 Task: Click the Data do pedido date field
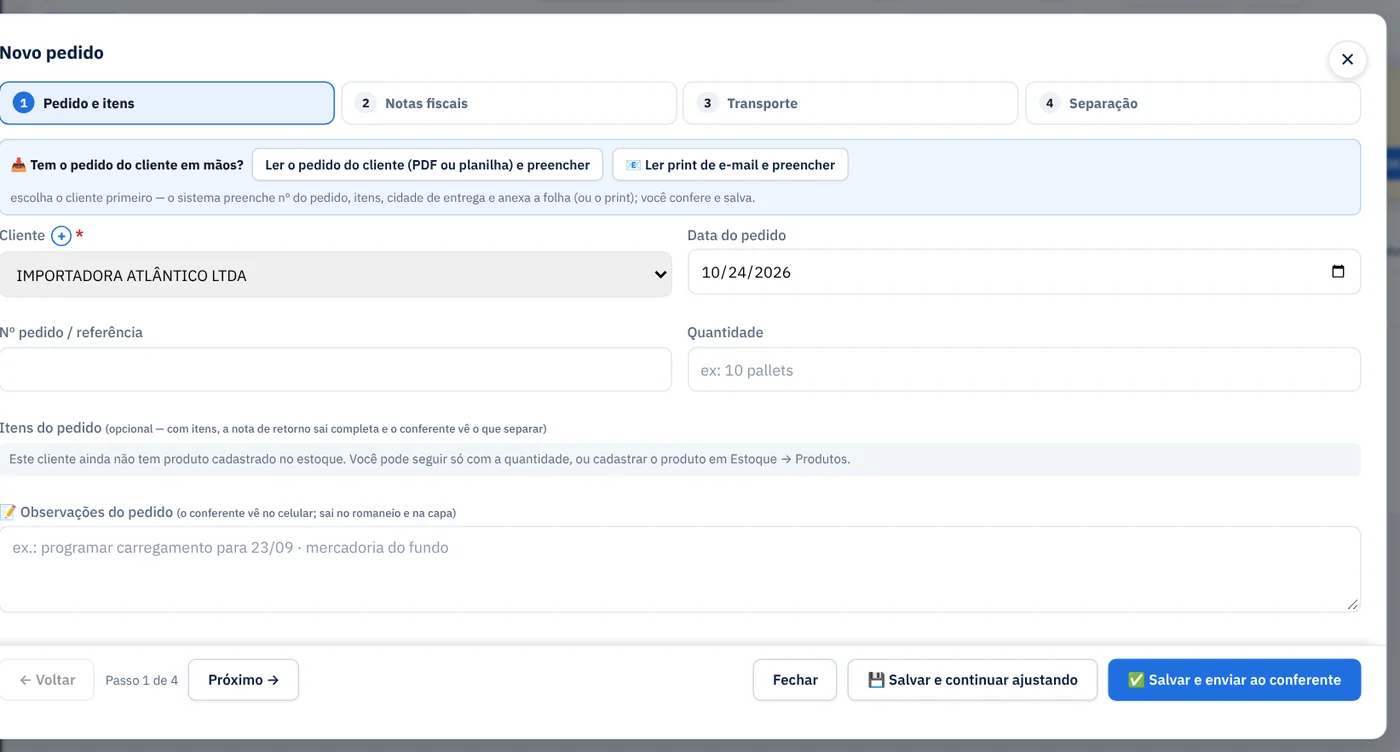(1024, 272)
